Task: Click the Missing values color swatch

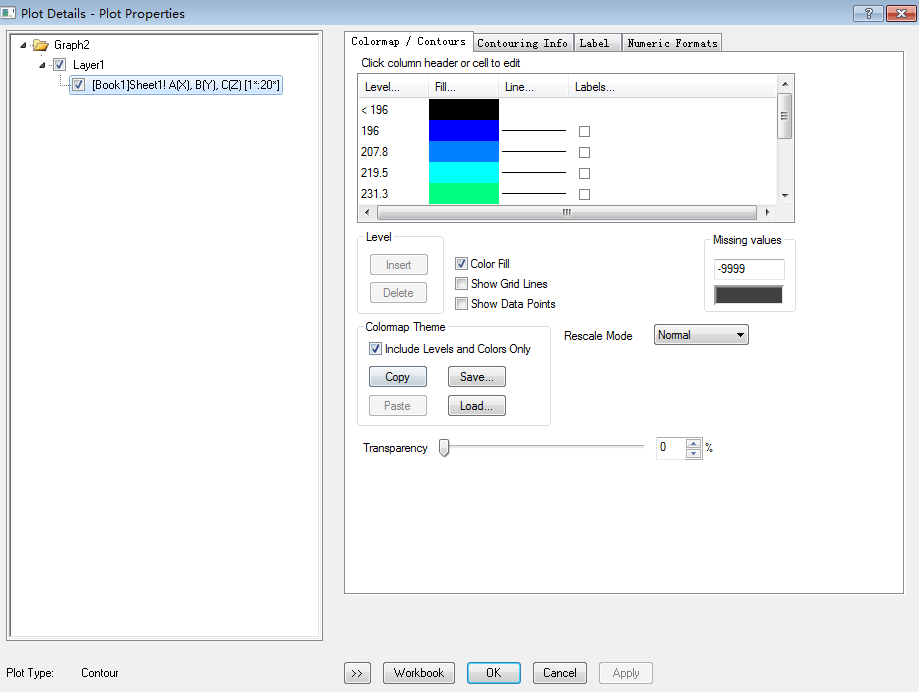Action: (748, 295)
